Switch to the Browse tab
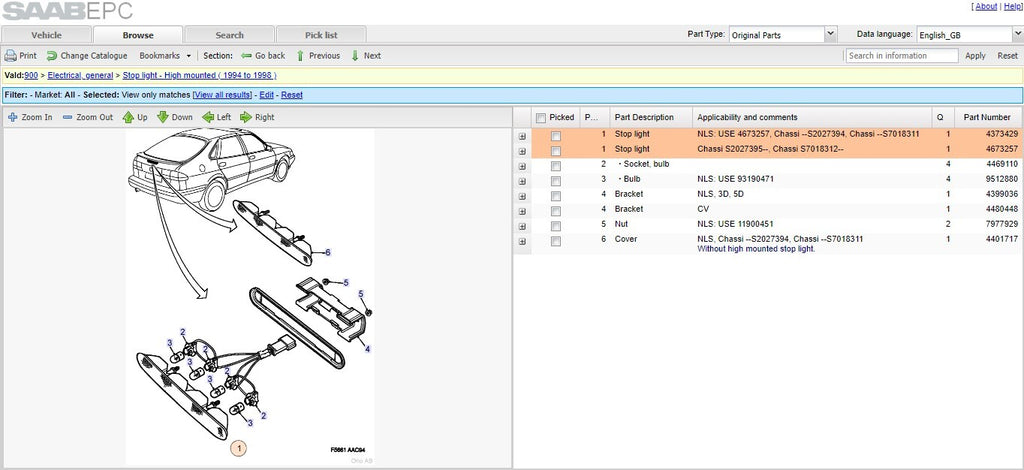The height and width of the screenshot is (470, 1024). pos(138,35)
